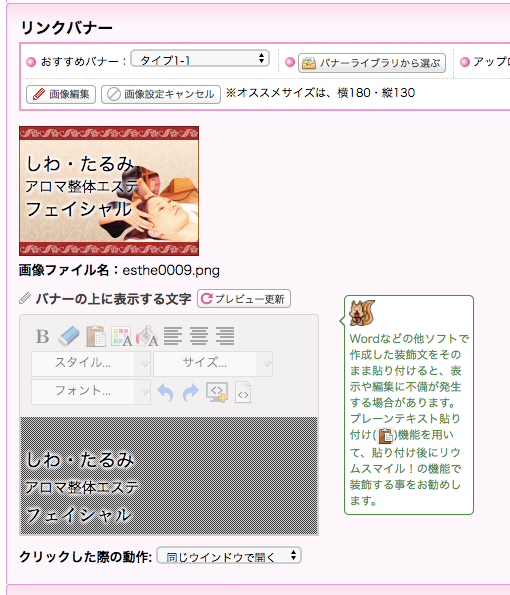Open the text color picker icon
510x595 pixels.
[121, 337]
